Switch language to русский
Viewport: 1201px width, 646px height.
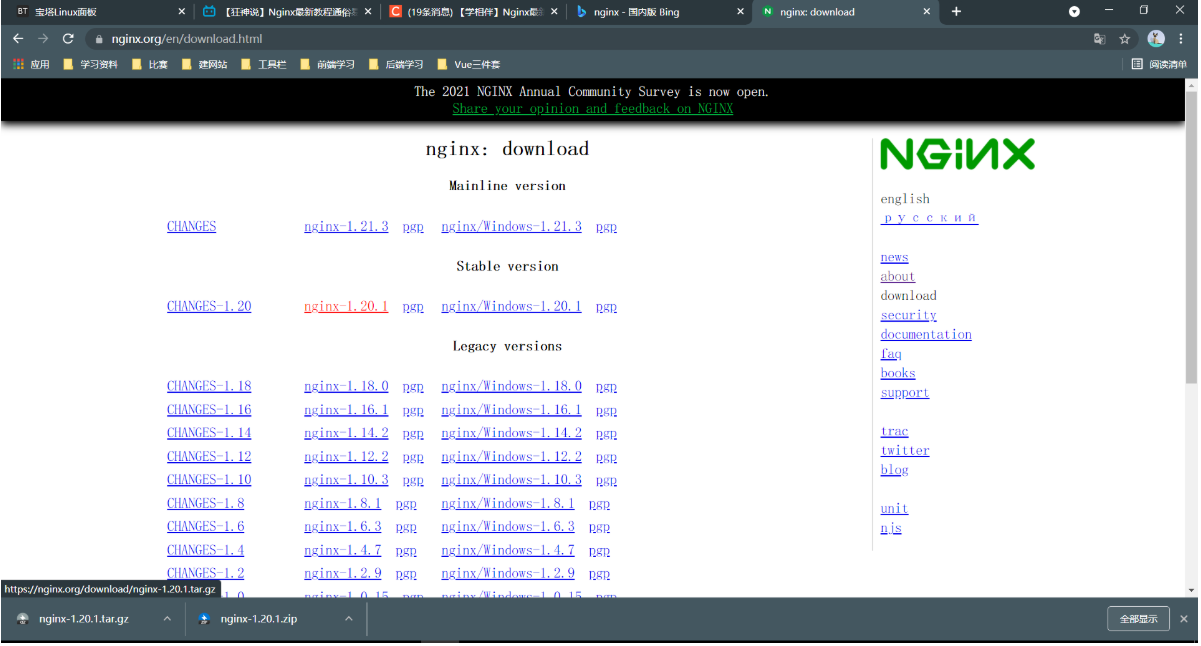point(929,218)
